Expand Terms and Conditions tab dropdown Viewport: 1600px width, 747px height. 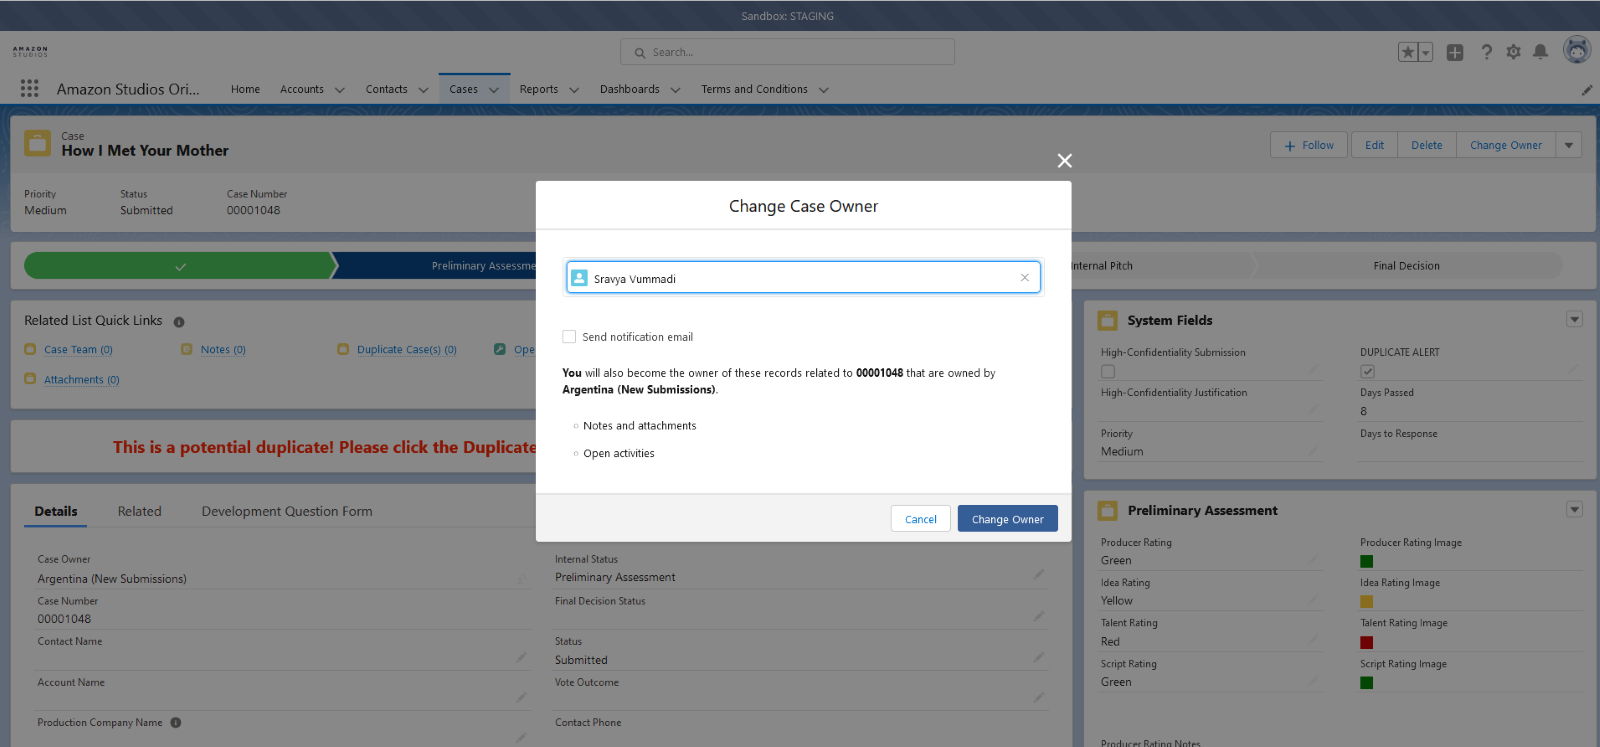824,90
